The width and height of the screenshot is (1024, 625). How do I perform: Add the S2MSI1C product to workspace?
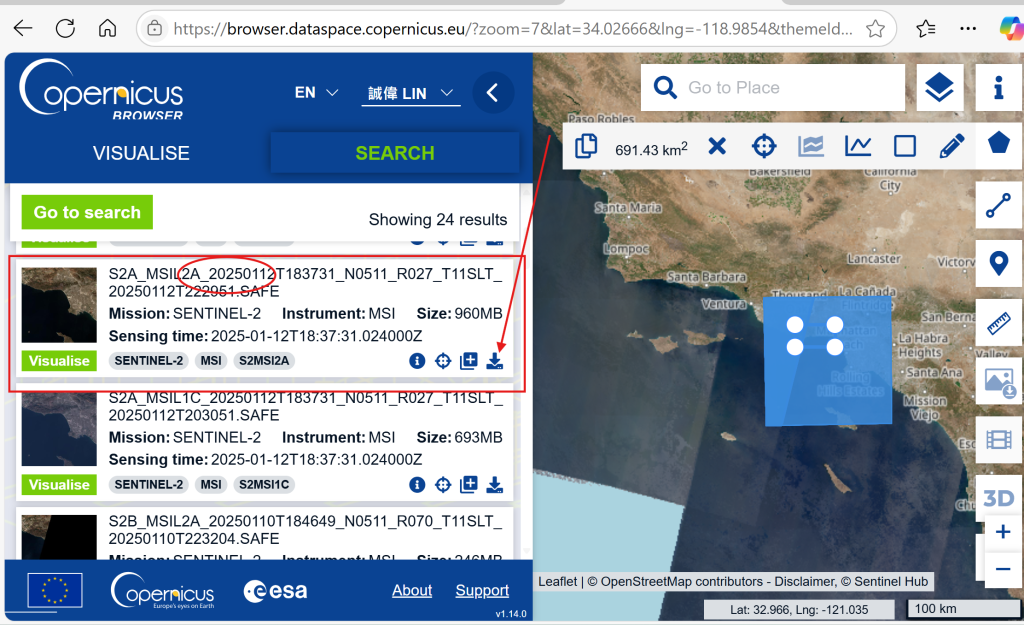click(x=469, y=485)
